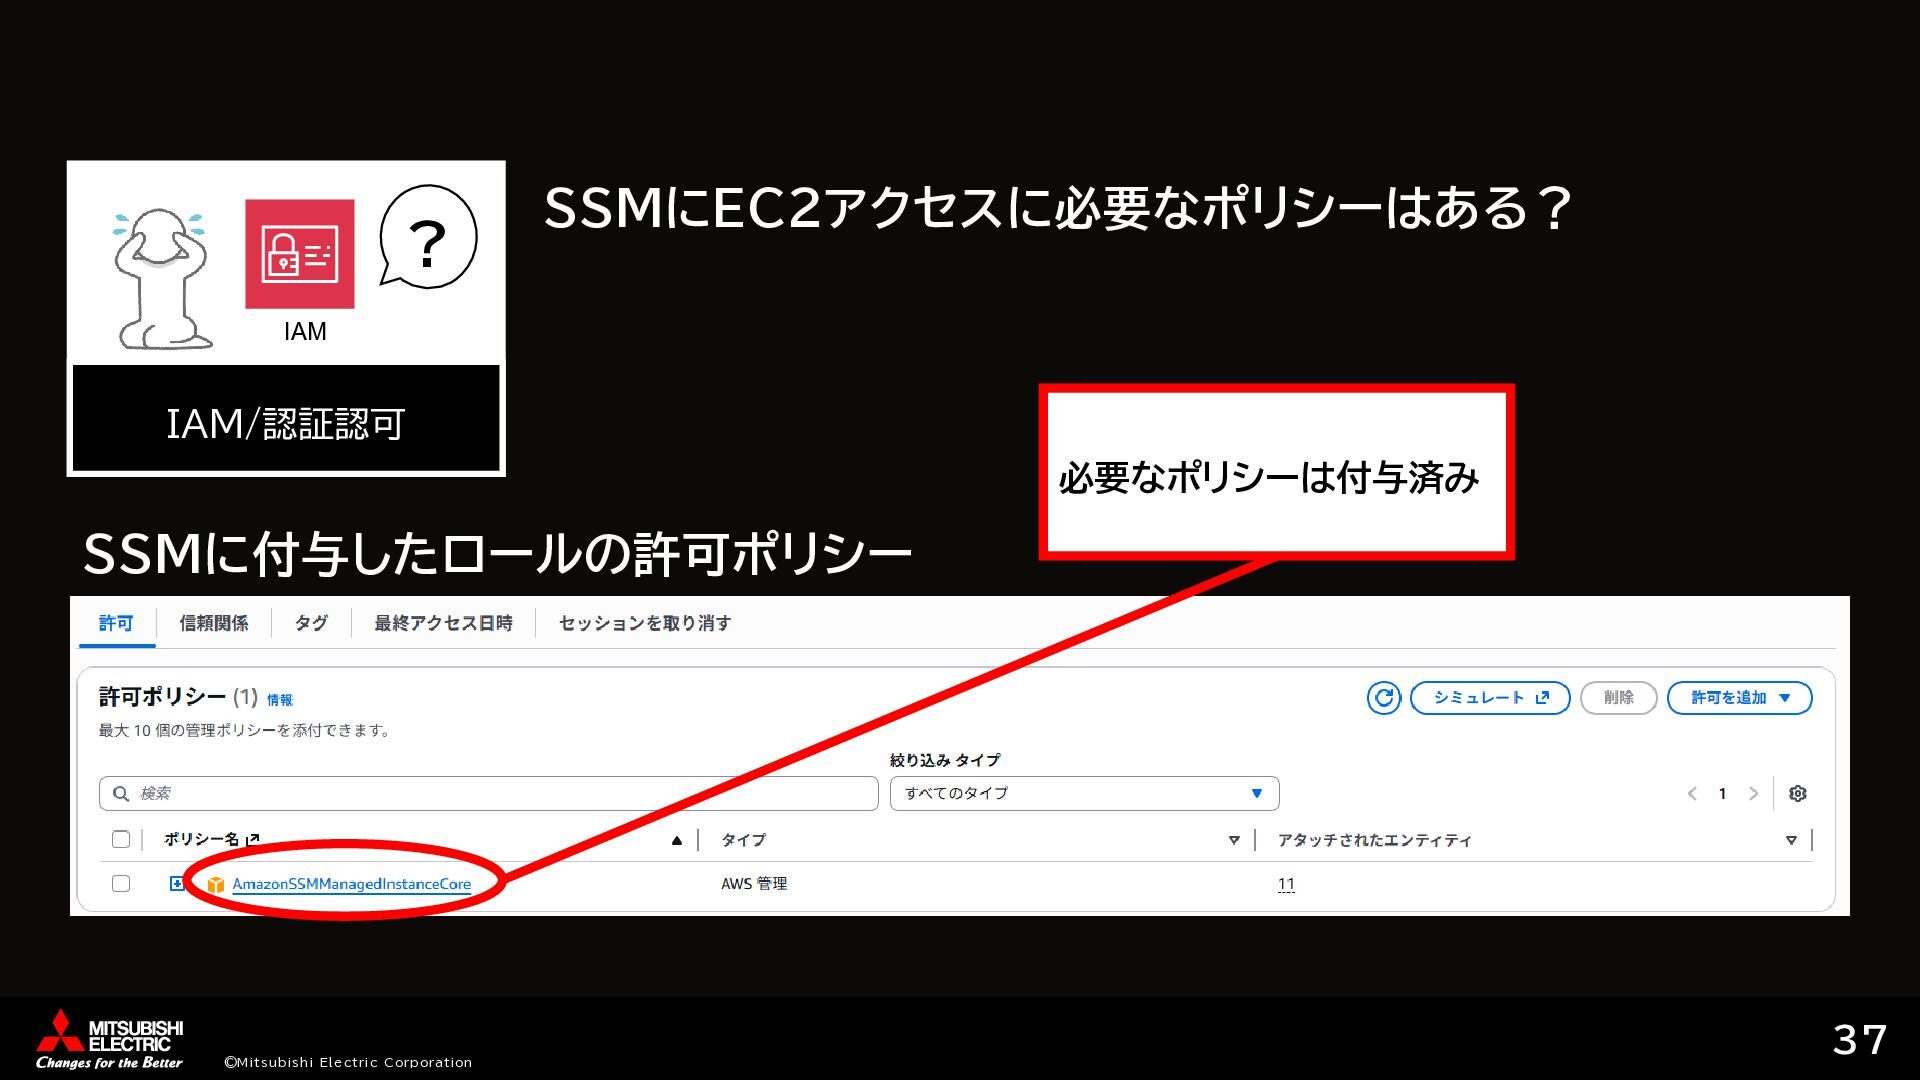The width and height of the screenshot is (1920, 1080).
Task: Click the 許可ポリシー section heading
Action: (162, 697)
